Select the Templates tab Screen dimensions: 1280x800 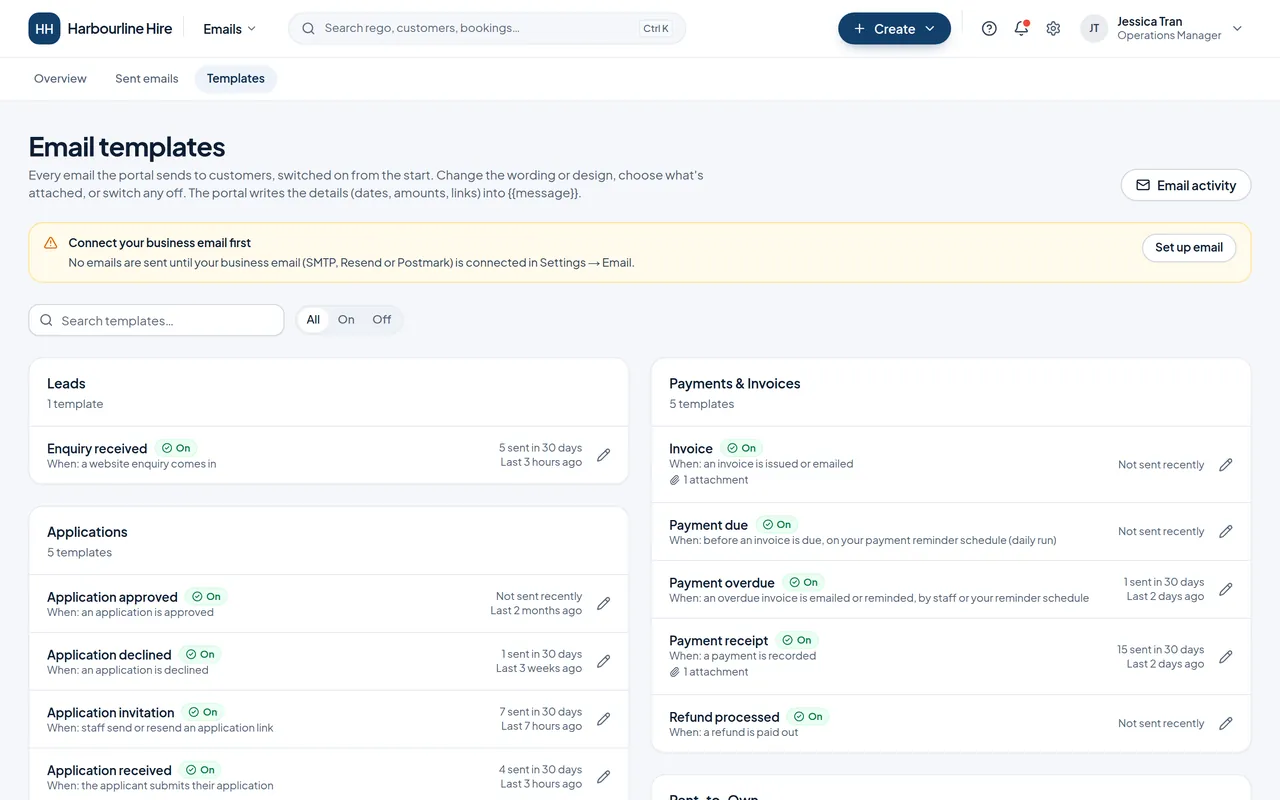(x=236, y=79)
